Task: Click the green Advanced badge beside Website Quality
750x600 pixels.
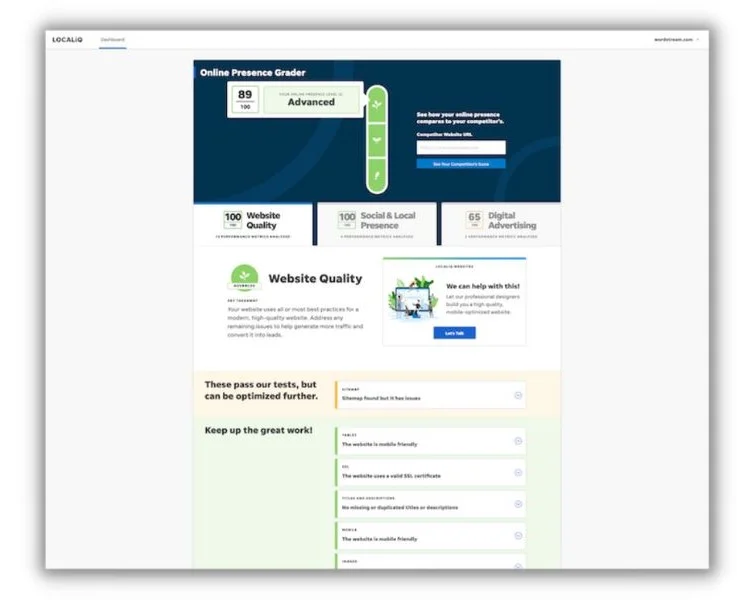Action: point(241,280)
